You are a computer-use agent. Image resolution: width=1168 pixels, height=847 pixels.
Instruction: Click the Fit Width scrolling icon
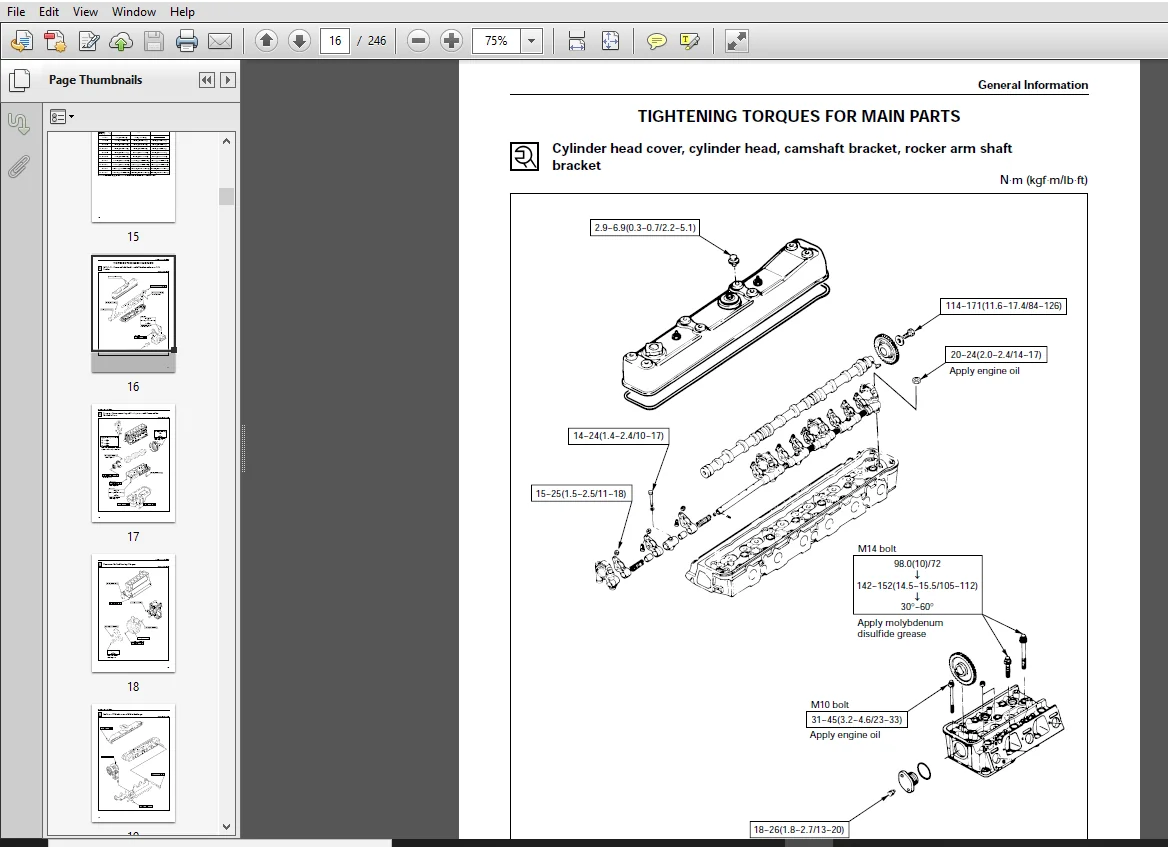(577, 41)
